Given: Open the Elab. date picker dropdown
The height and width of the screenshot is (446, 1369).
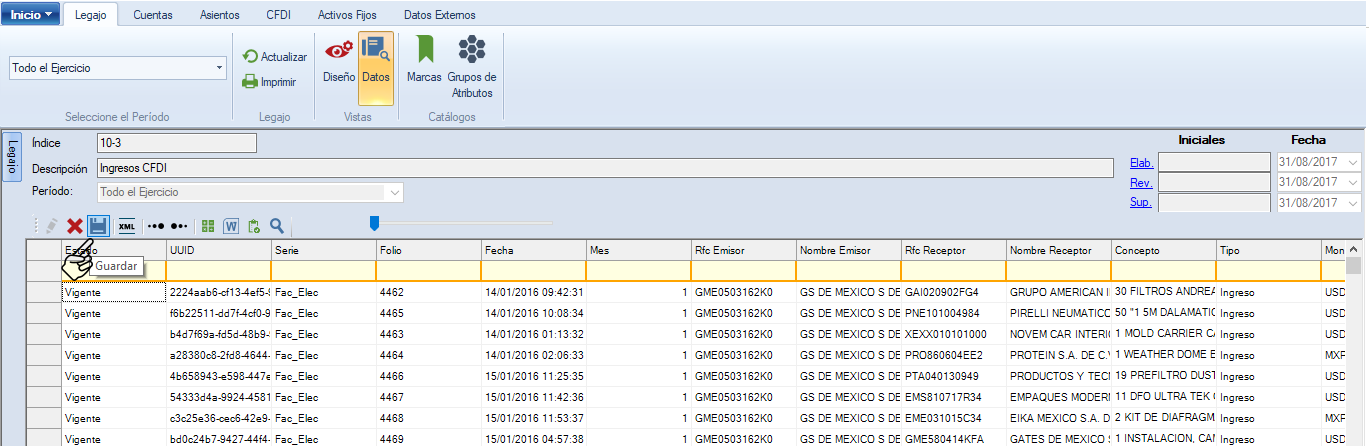Looking at the screenshot, I should point(1353,163).
